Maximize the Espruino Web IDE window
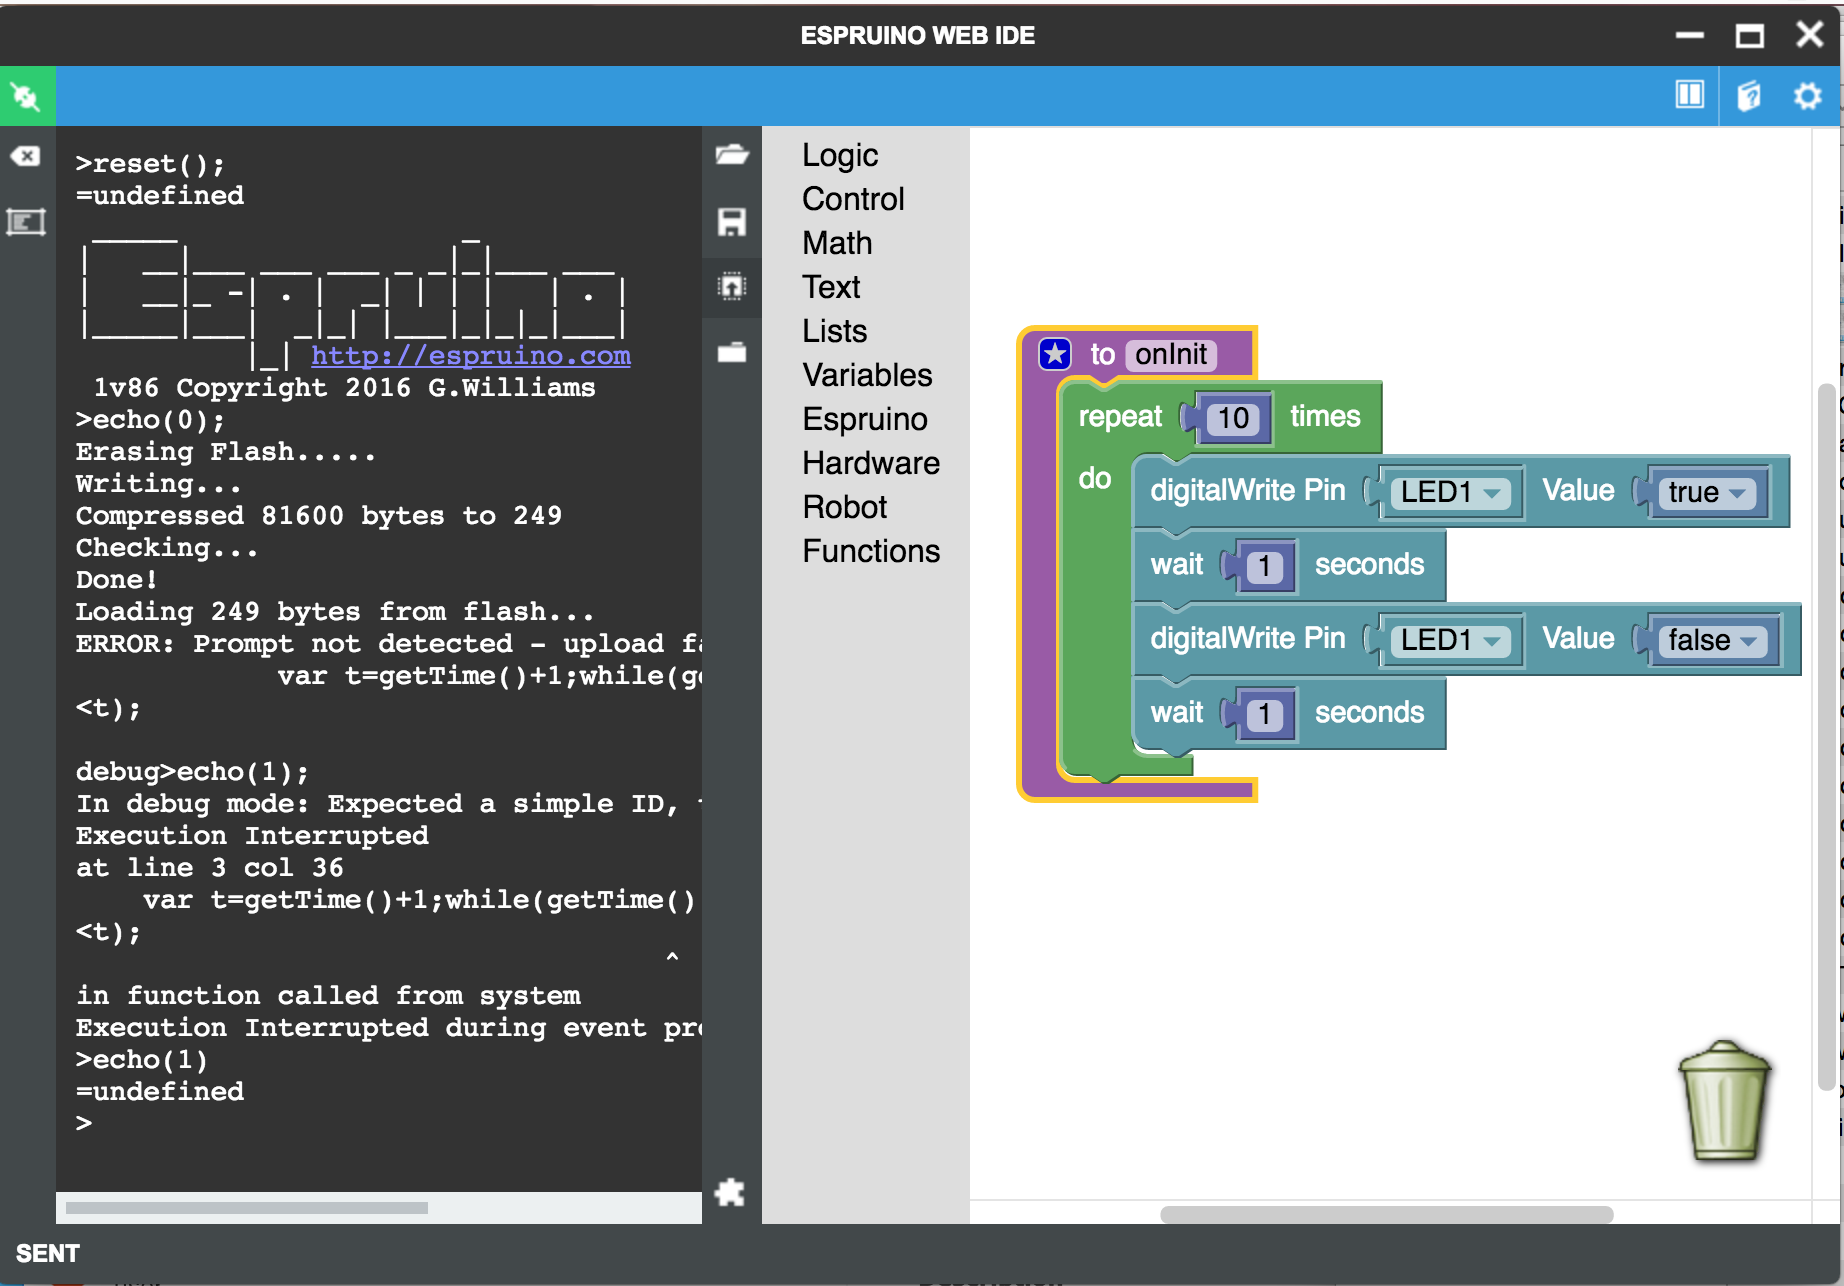 1750,35
